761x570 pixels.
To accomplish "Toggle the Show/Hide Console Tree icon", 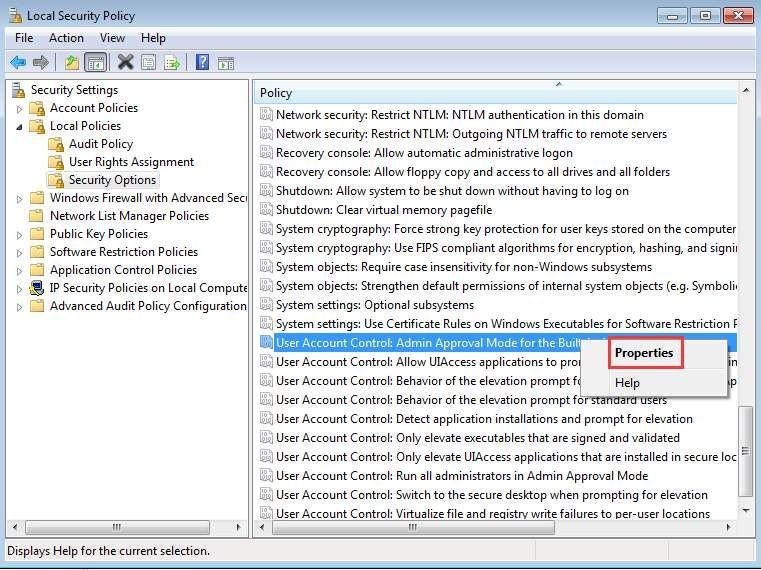I will (x=95, y=63).
